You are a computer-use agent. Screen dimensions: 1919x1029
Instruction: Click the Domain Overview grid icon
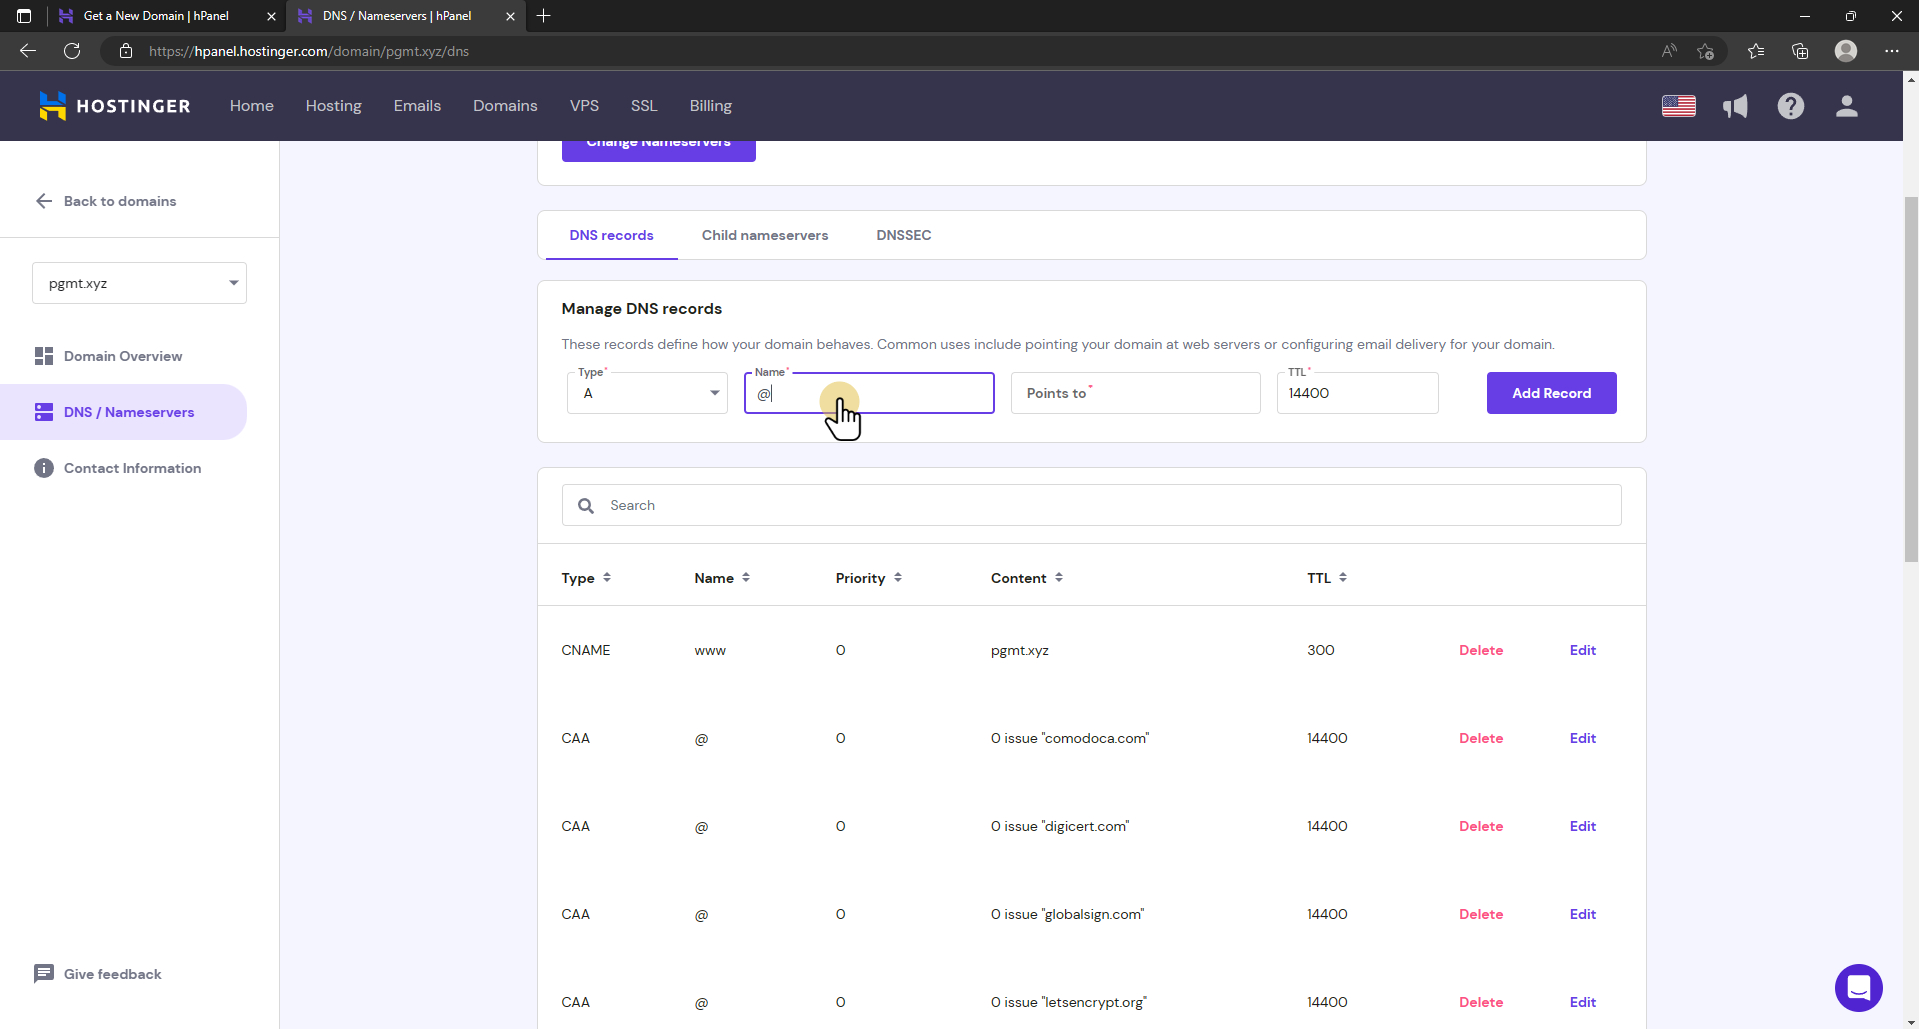click(x=44, y=356)
